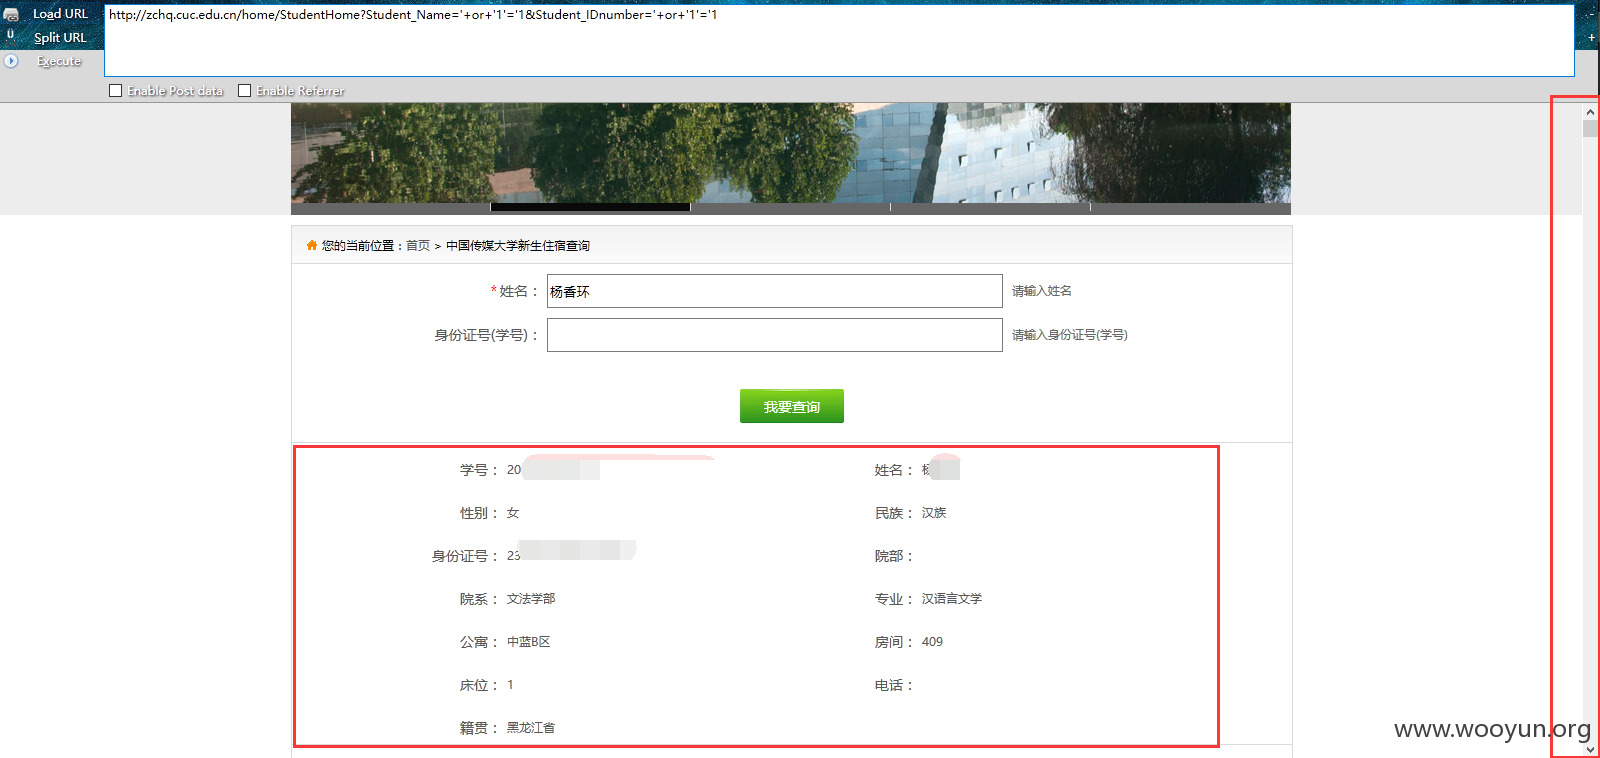
Task: Click the scrollbar up arrow
Action: tap(1590, 112)
